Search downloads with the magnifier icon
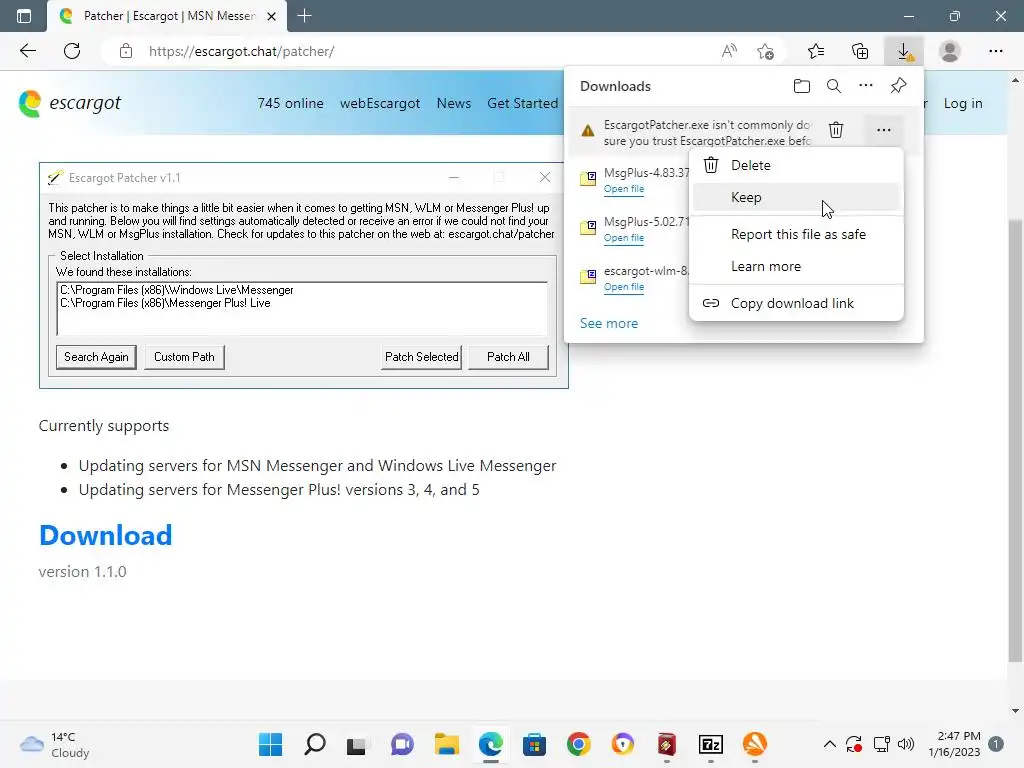 pos(833,86)
